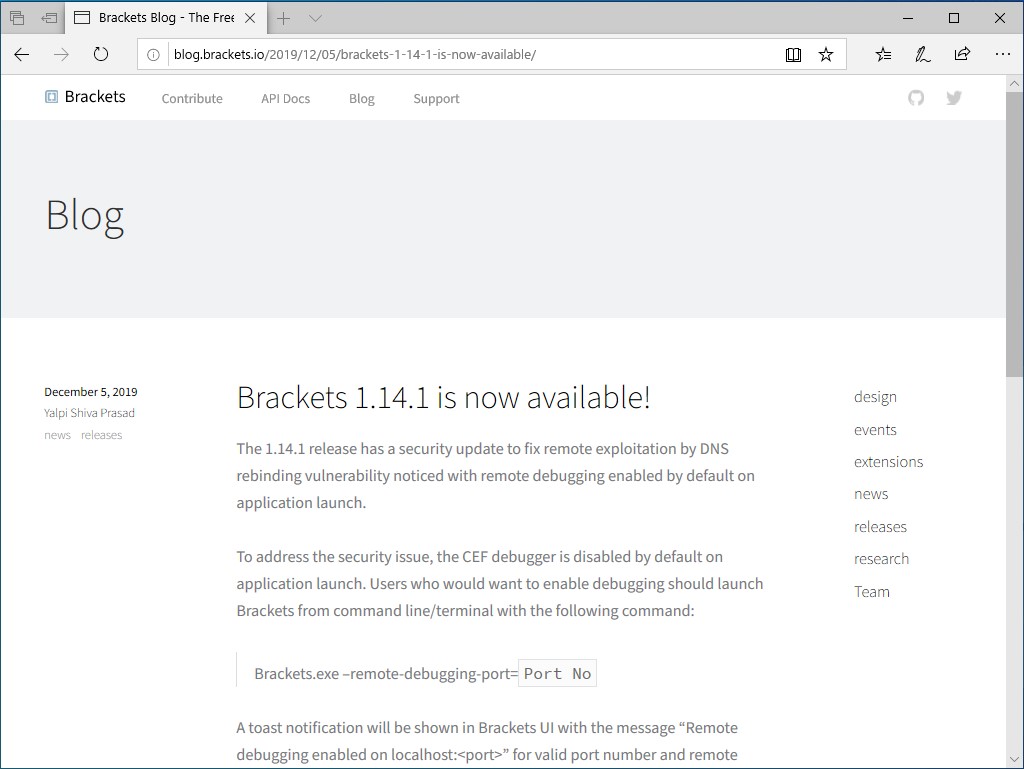Open the Twitter icon in the header
1024x769 pixels.
coord(954,98)
